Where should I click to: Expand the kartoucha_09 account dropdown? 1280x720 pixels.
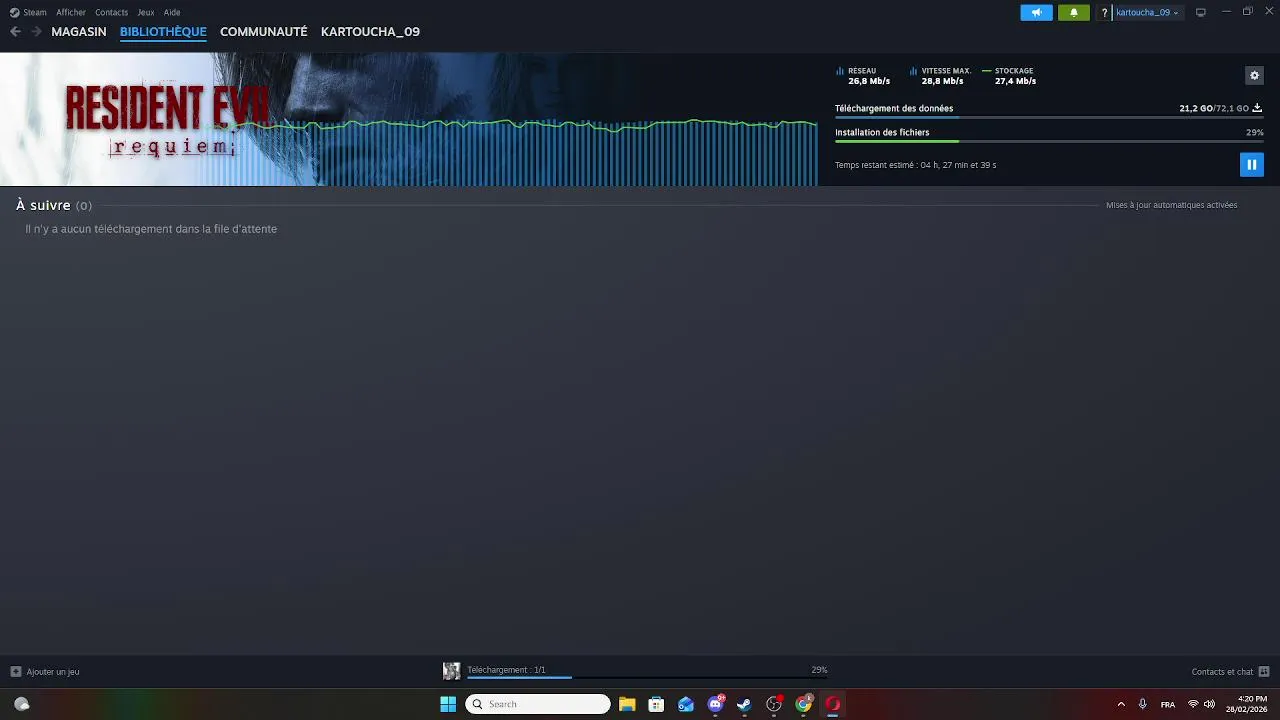[1147, 13]
